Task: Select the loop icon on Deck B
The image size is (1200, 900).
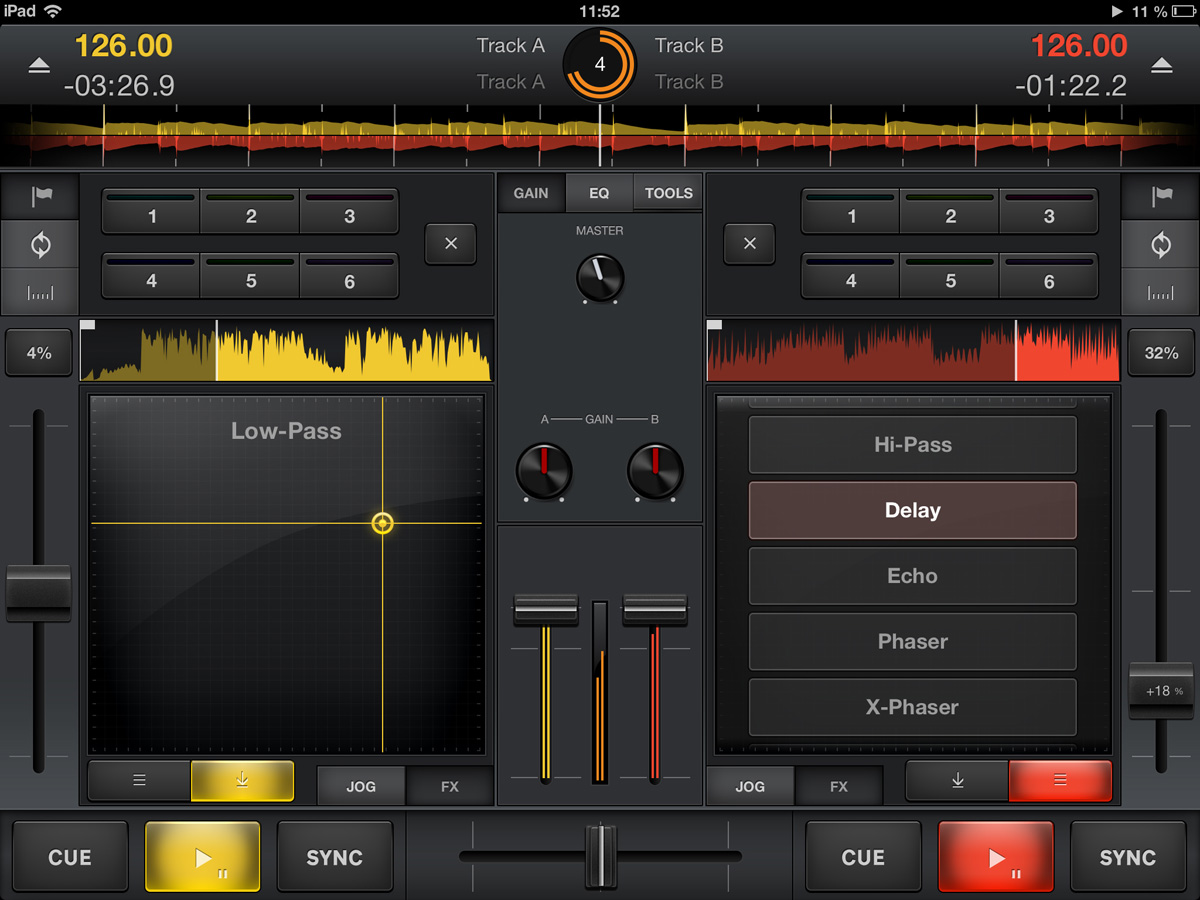Action: tap(1161, 244)
